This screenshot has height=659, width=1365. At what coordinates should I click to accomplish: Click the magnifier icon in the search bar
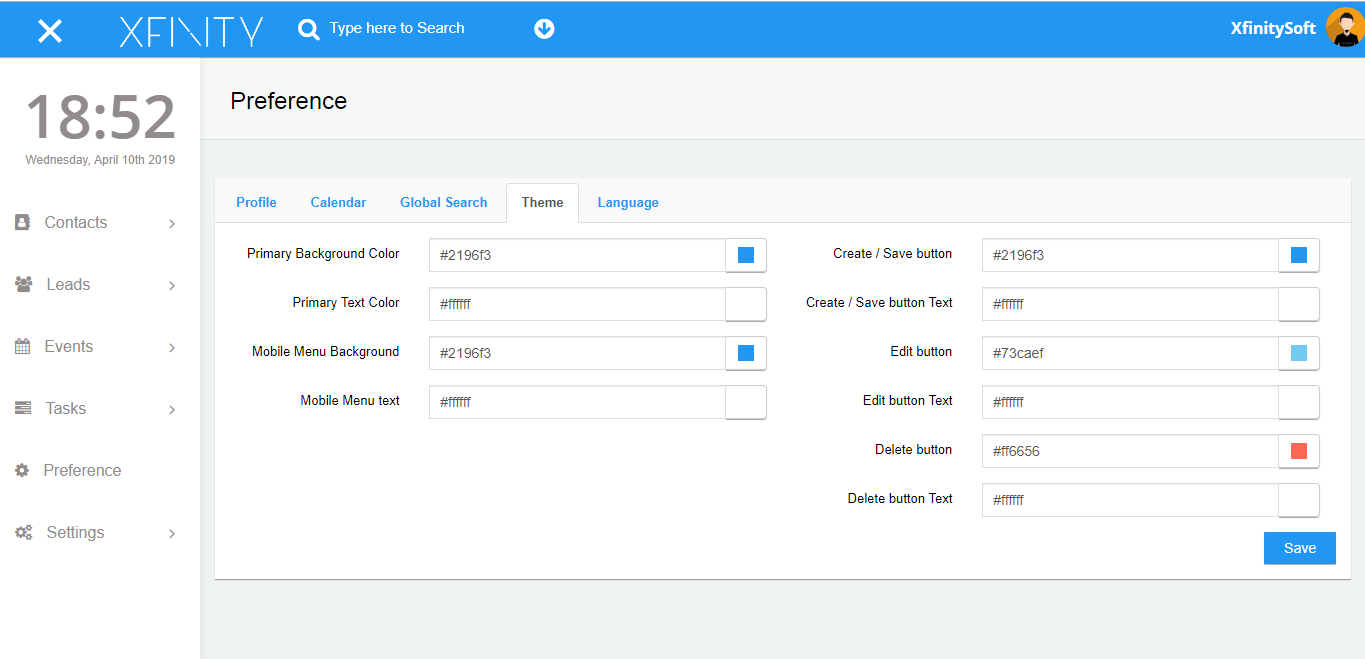308,28
